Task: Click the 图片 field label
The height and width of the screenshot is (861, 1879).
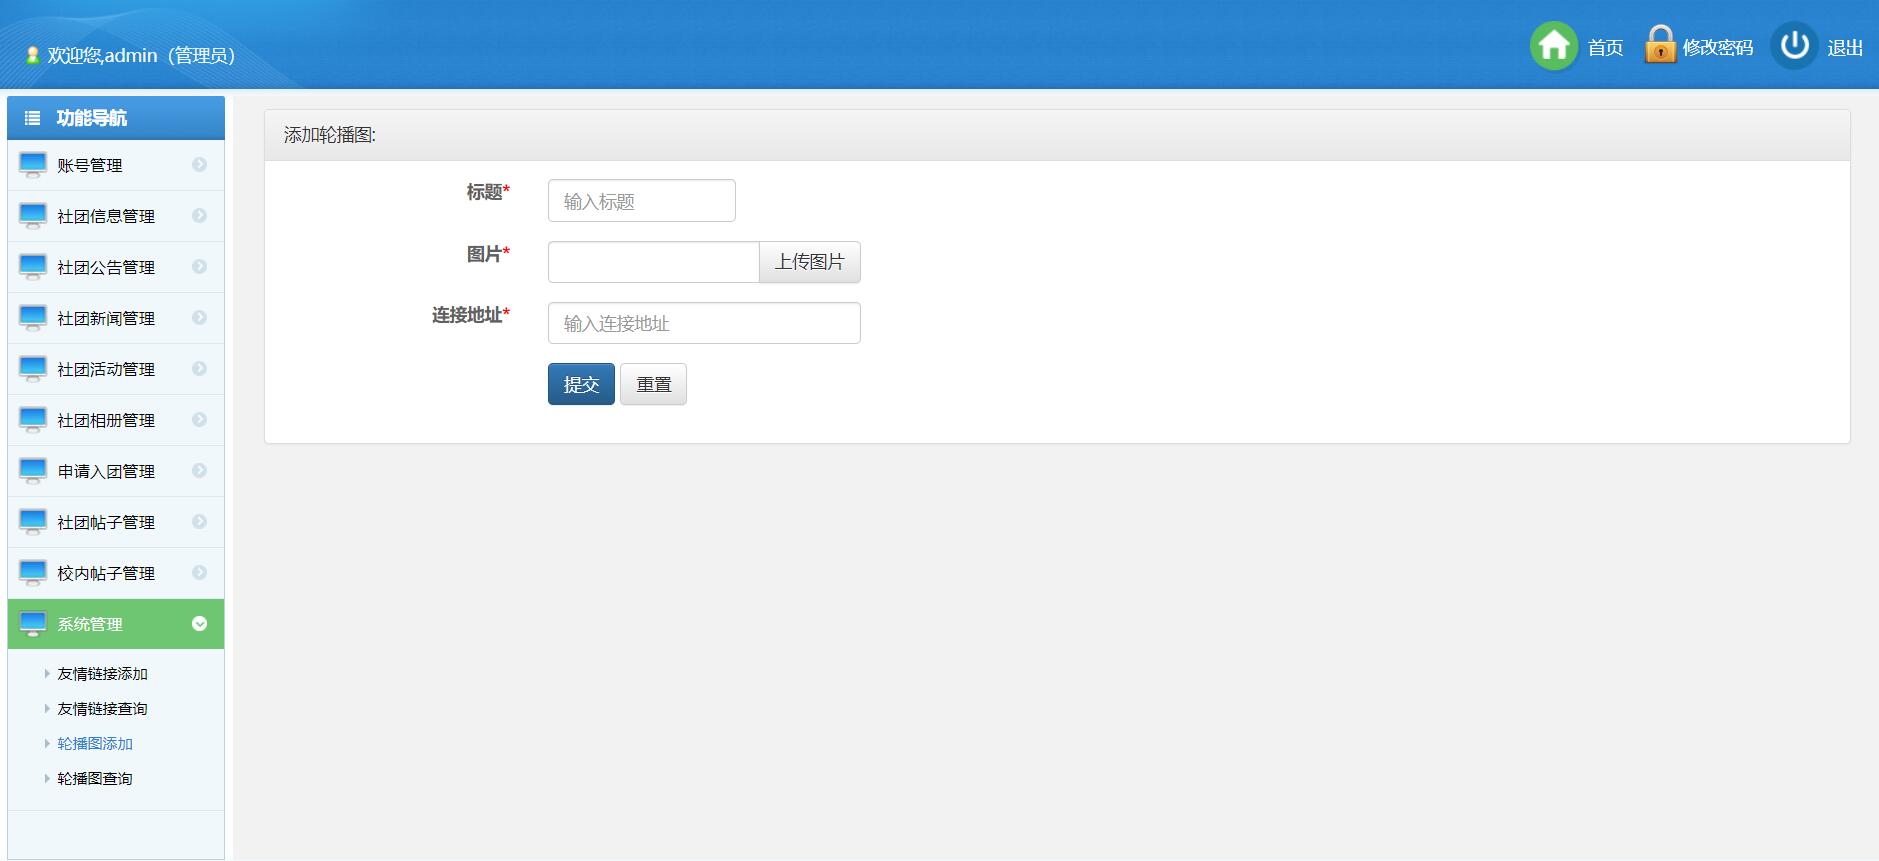Action: point(488,254)
